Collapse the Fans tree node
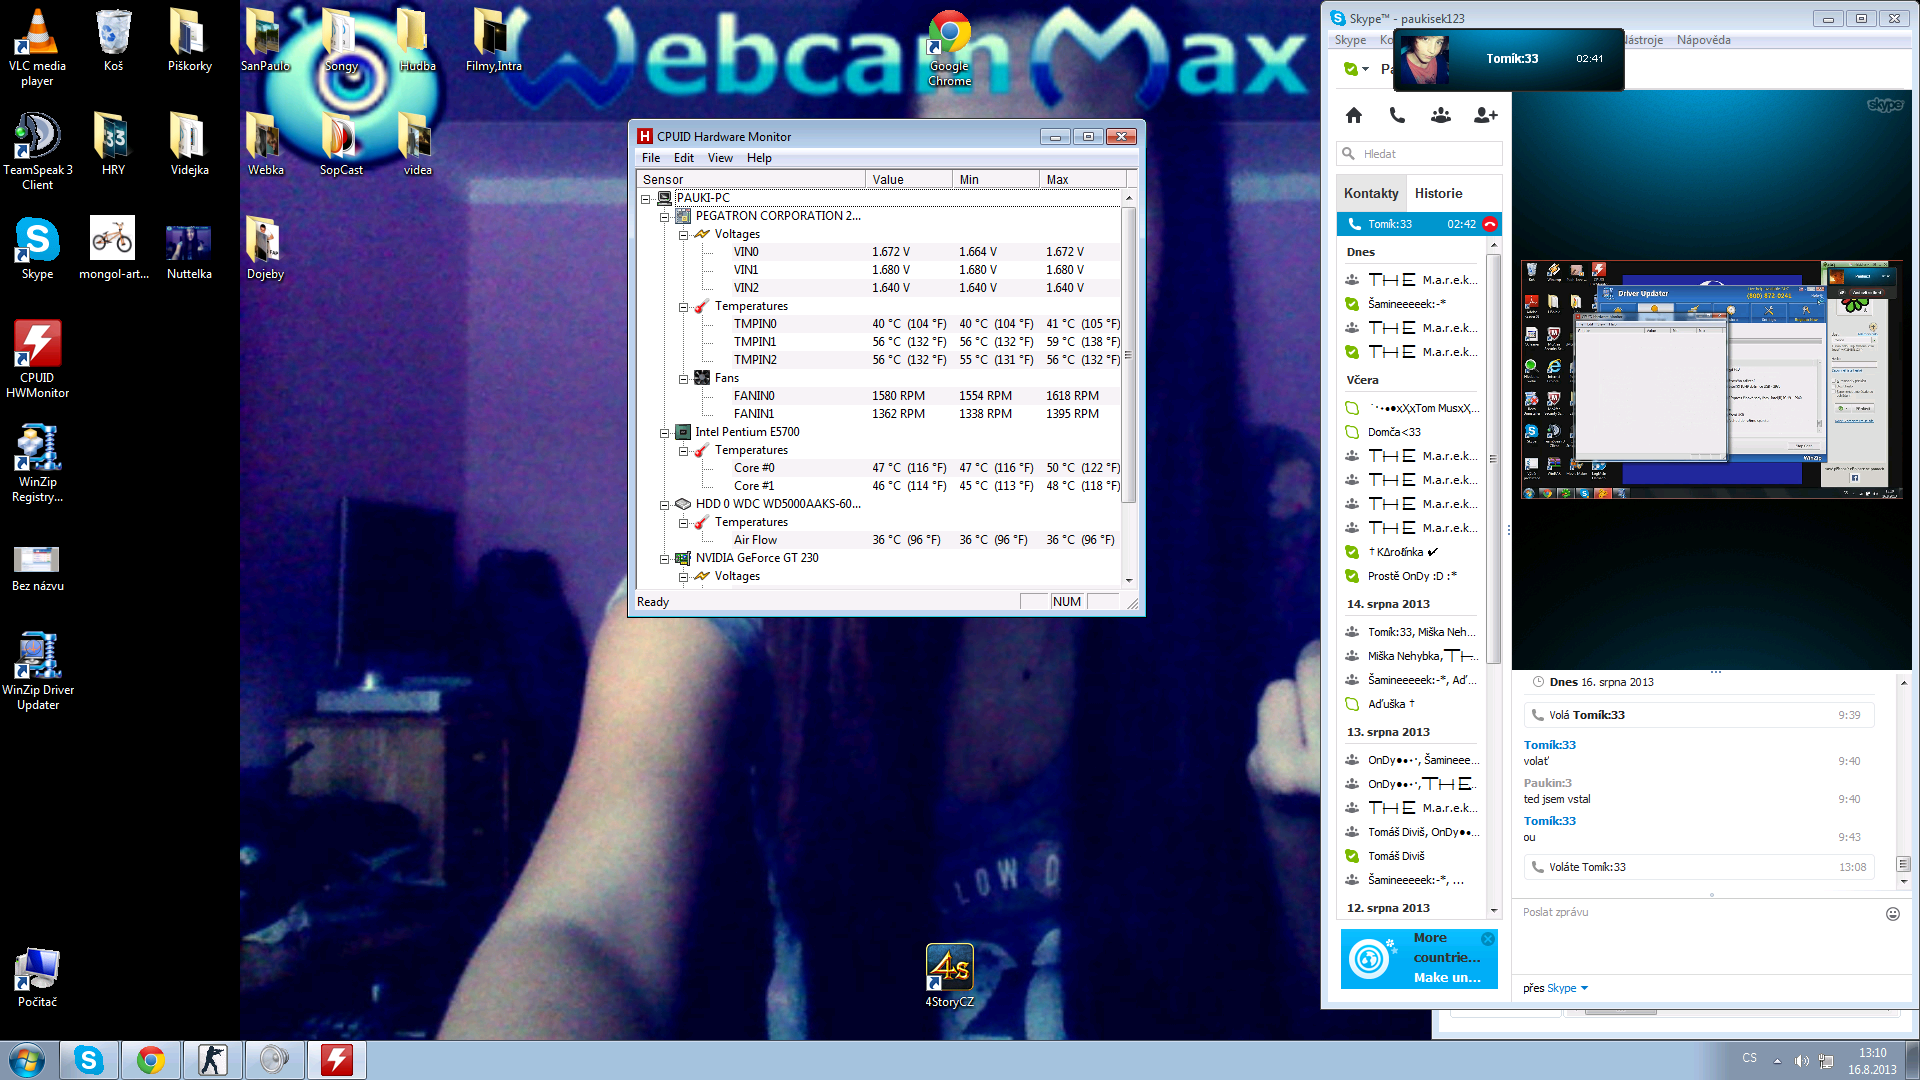The height and width of the screenshot is (1080, 1920). [x=684, y=379]
